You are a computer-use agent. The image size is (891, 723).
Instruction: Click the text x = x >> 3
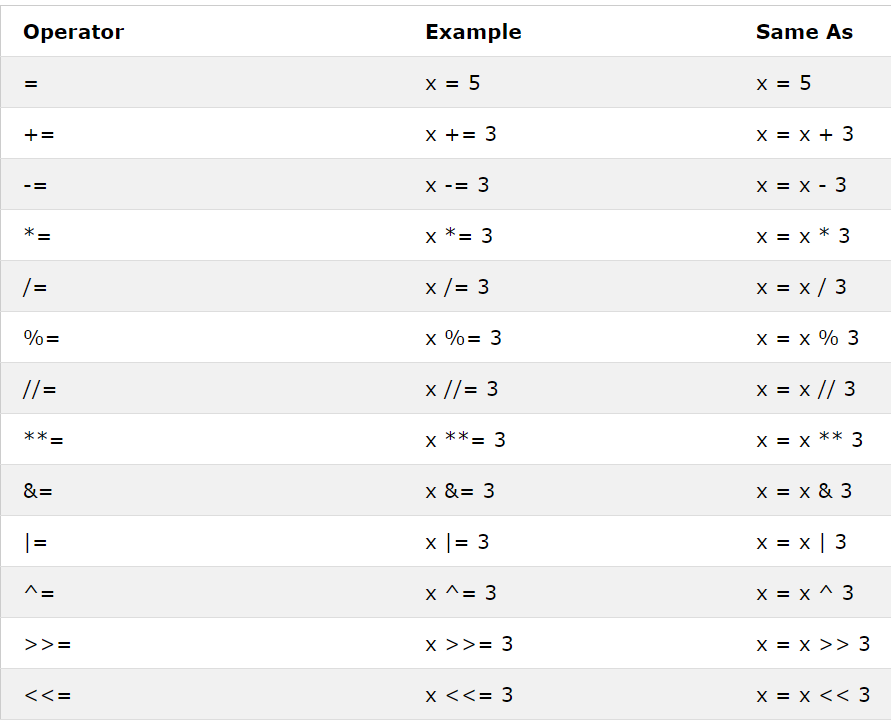pyautogui.click(x=813, y=644)
